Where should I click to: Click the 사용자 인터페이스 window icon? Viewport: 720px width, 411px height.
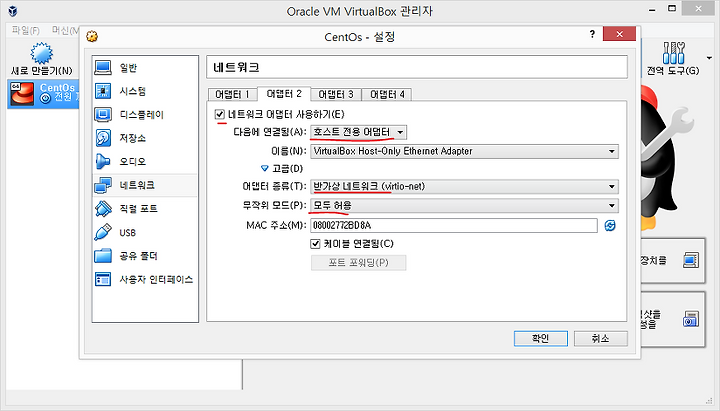point(103,279)
